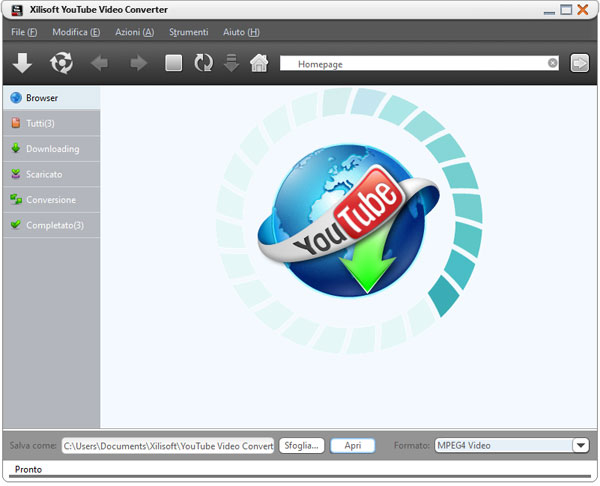
Task: Close the Xilisoft window
Action: [583, 10]
